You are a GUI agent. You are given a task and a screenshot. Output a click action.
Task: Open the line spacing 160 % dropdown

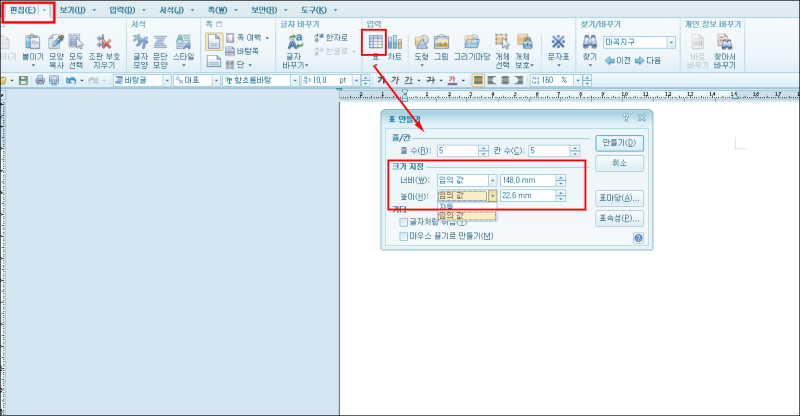coord(578,81)
